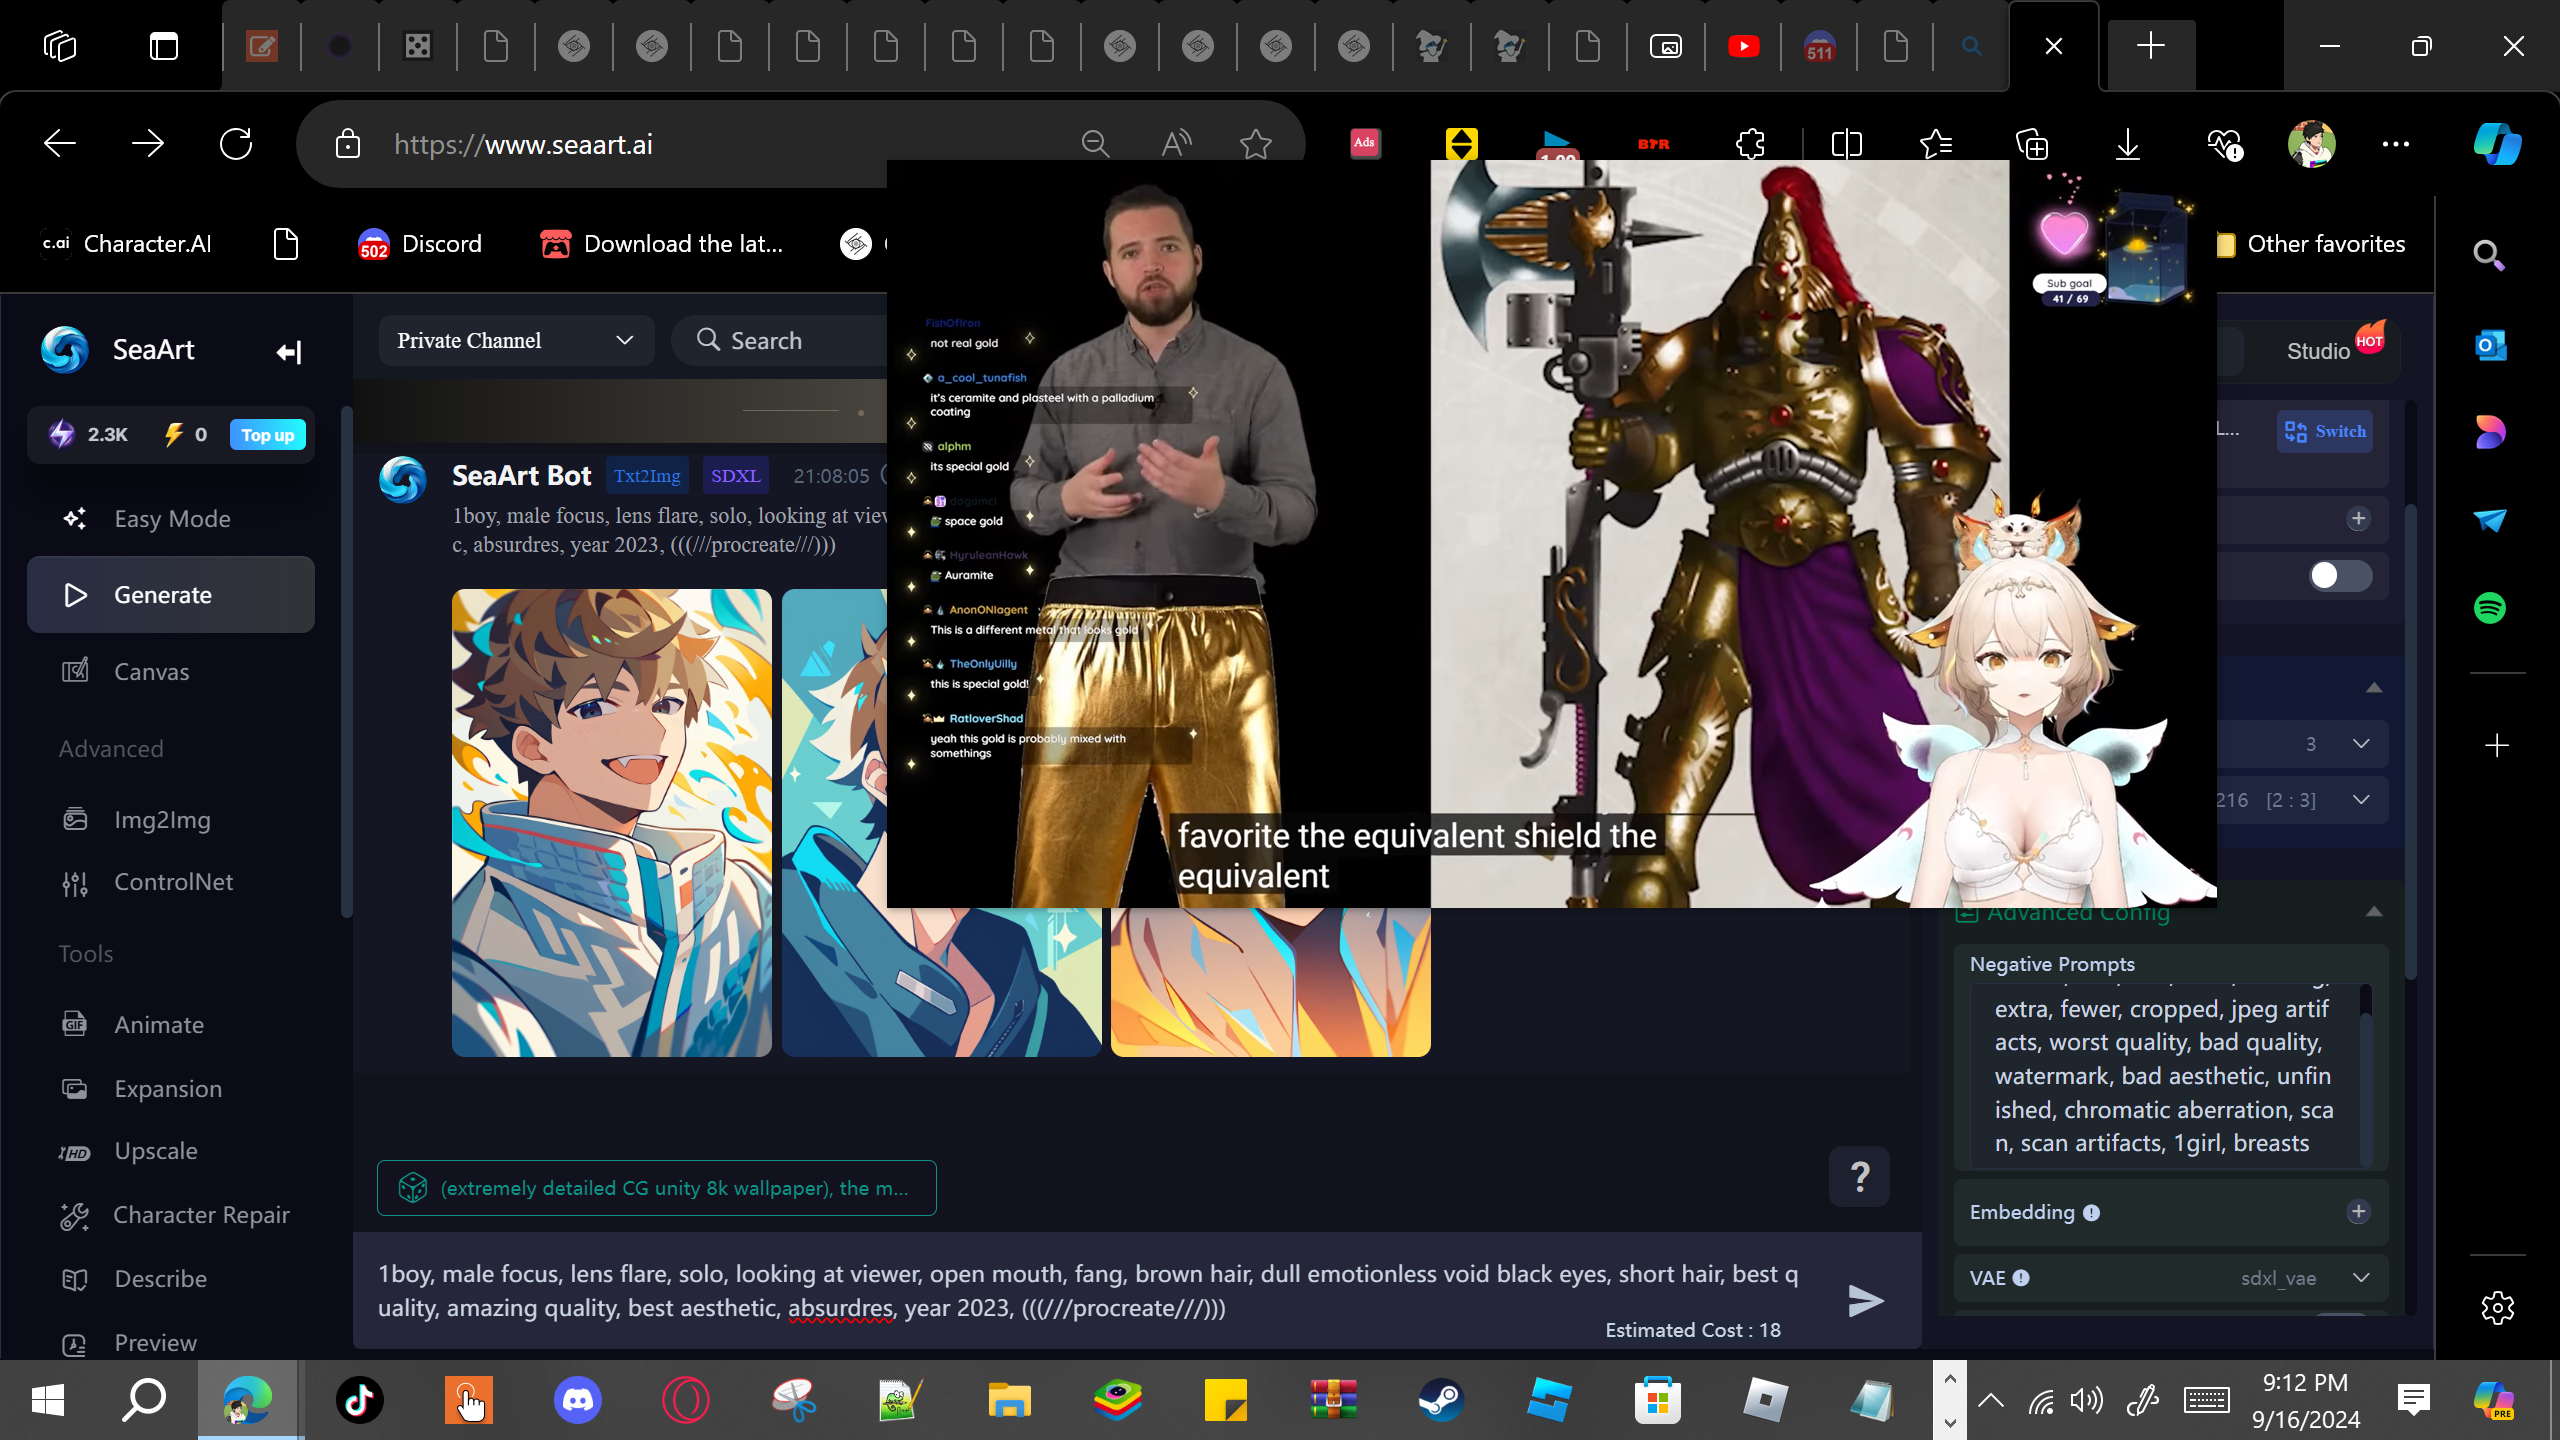Click the Negative Prompts text area

pos(2164,1076)
